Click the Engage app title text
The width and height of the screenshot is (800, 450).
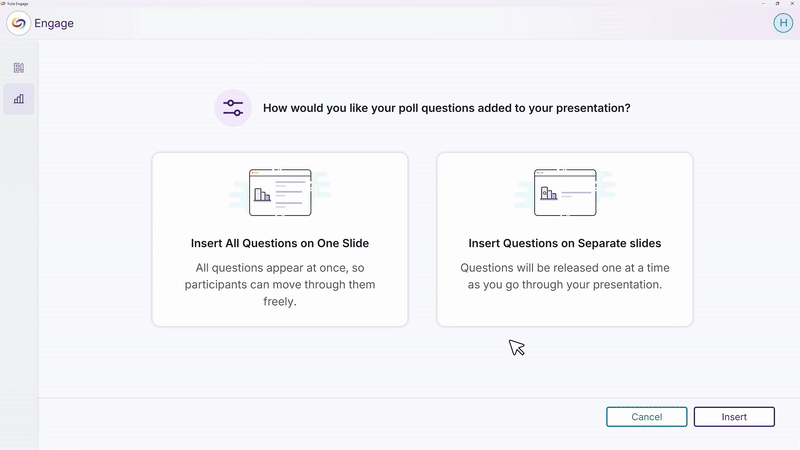click(x=54, y=23)
